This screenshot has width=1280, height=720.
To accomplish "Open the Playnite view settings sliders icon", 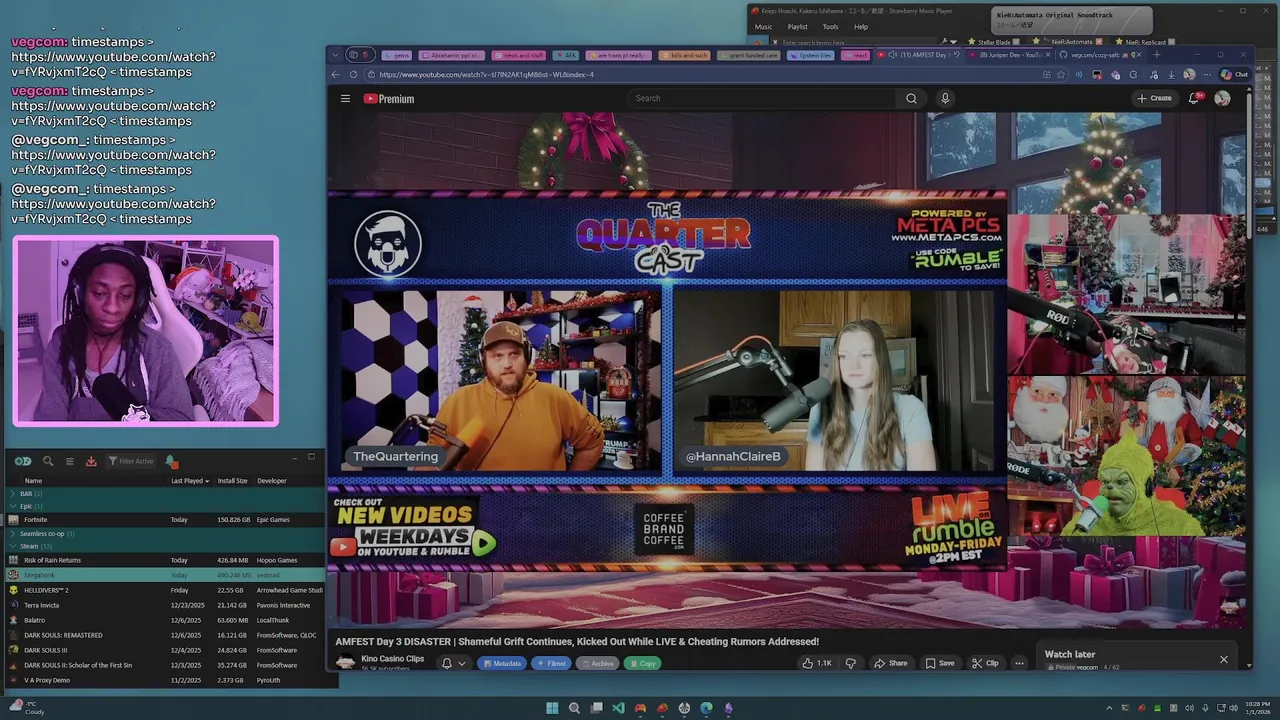I will point(70,461).
